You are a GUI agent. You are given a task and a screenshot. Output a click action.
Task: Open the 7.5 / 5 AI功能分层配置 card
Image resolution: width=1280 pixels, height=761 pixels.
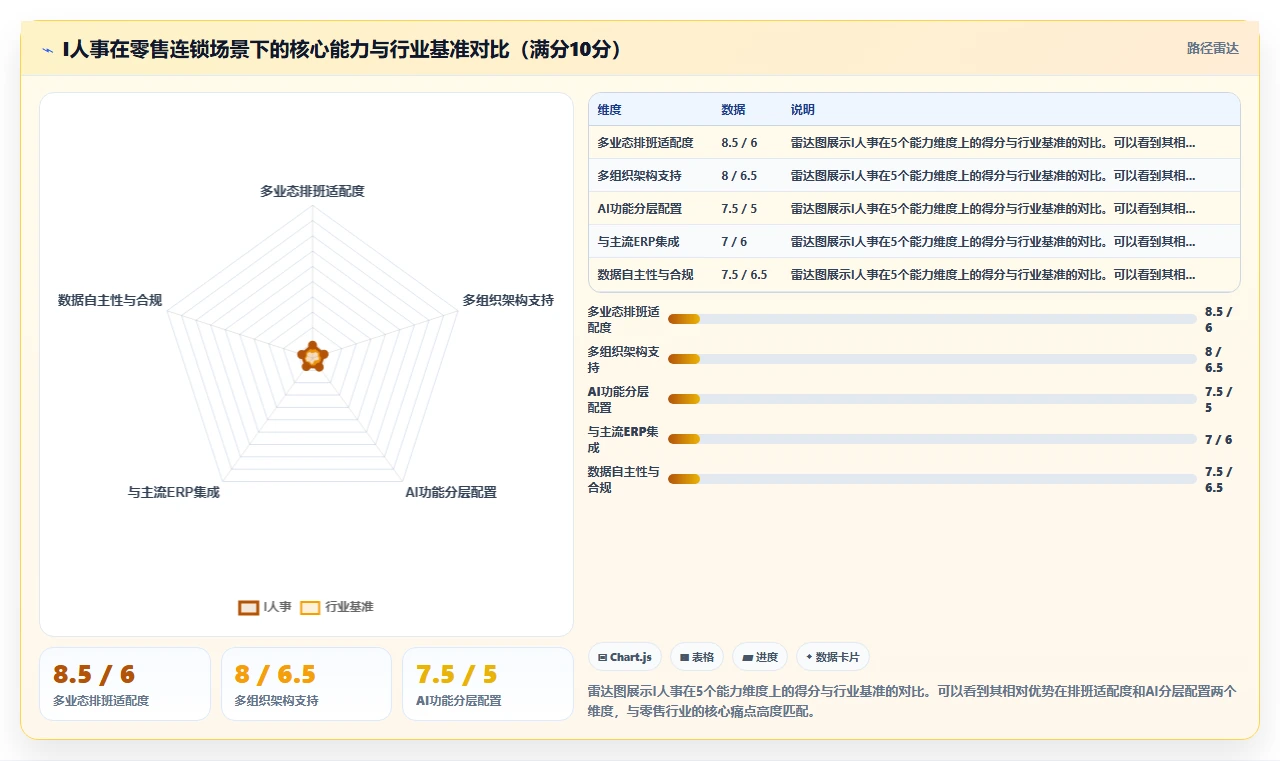pyautogui.click(x=488, y=684)
